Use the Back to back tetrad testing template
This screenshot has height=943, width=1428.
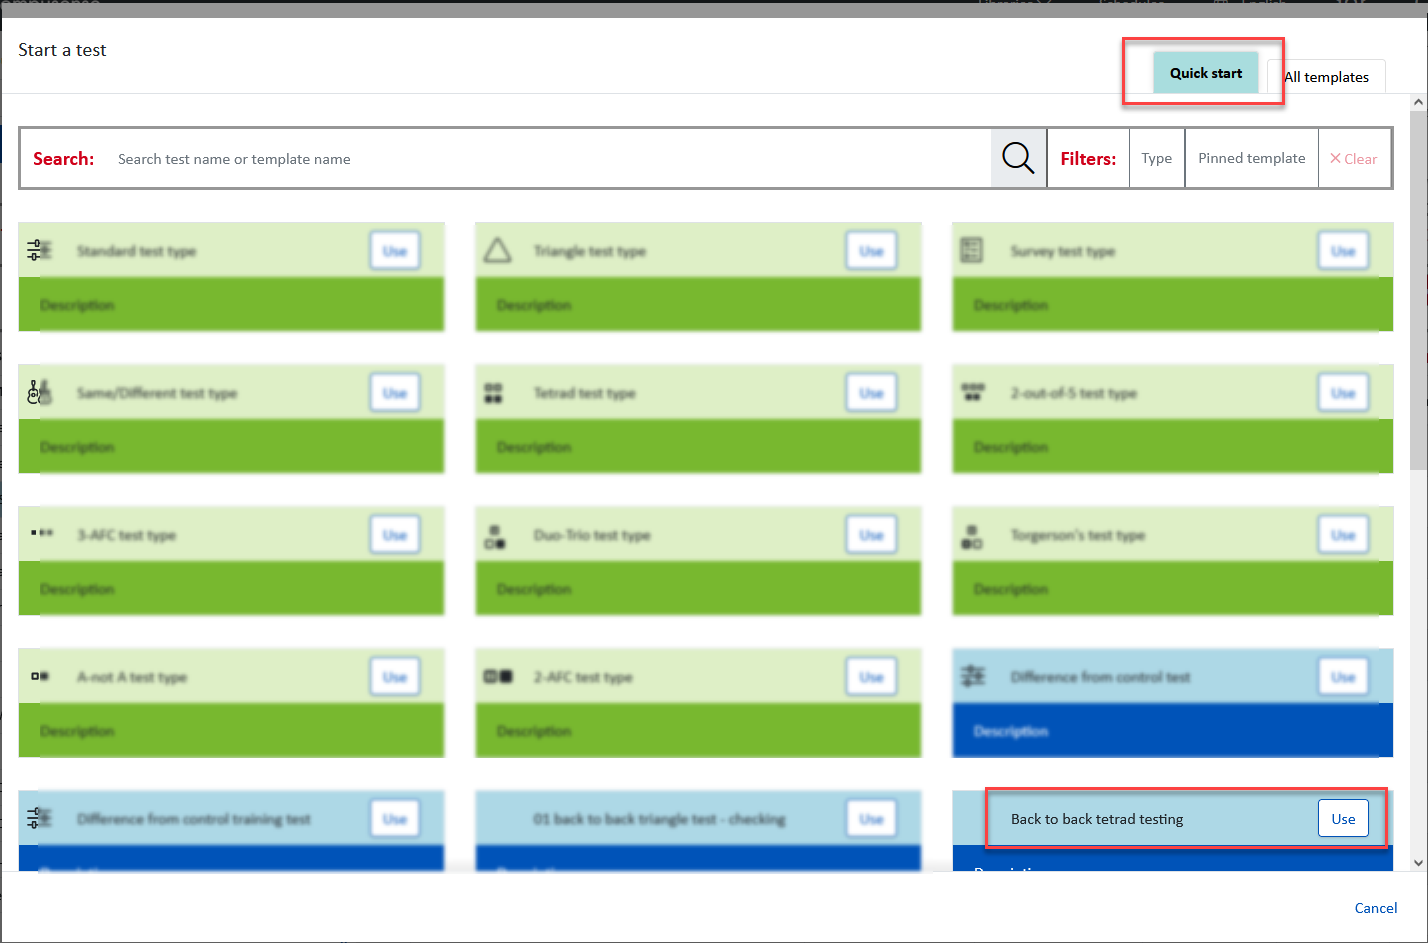1342,819
